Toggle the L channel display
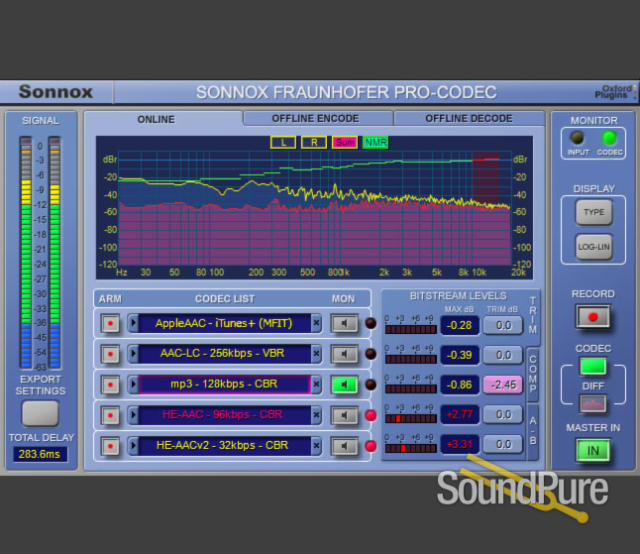This screenshot has width=640, height=554. click(283, 142)
